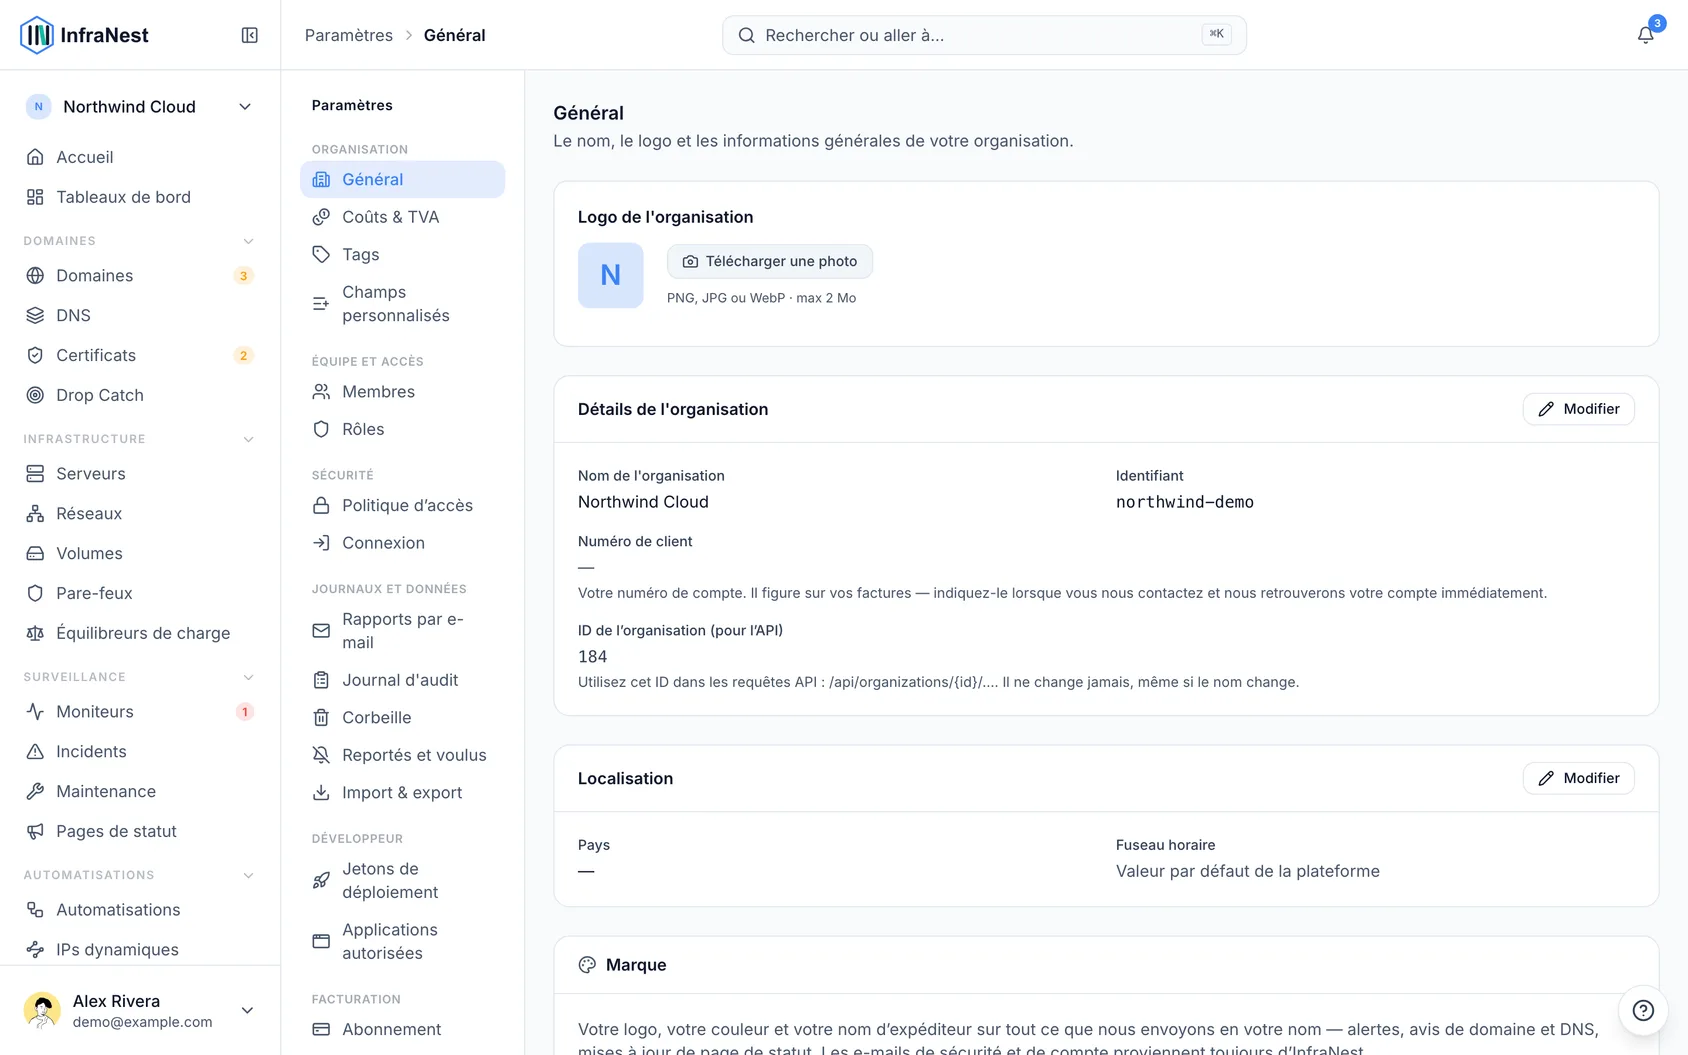The image size is (1688, 1055).
Task: Open the Alex Rivera user menu
Action: point(140,1010)
